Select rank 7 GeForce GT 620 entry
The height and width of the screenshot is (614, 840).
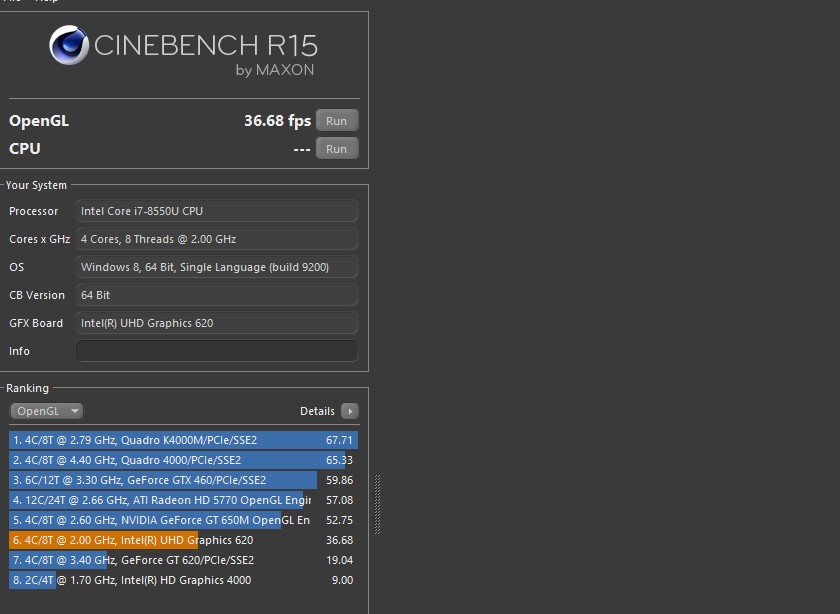click(183, 560)
